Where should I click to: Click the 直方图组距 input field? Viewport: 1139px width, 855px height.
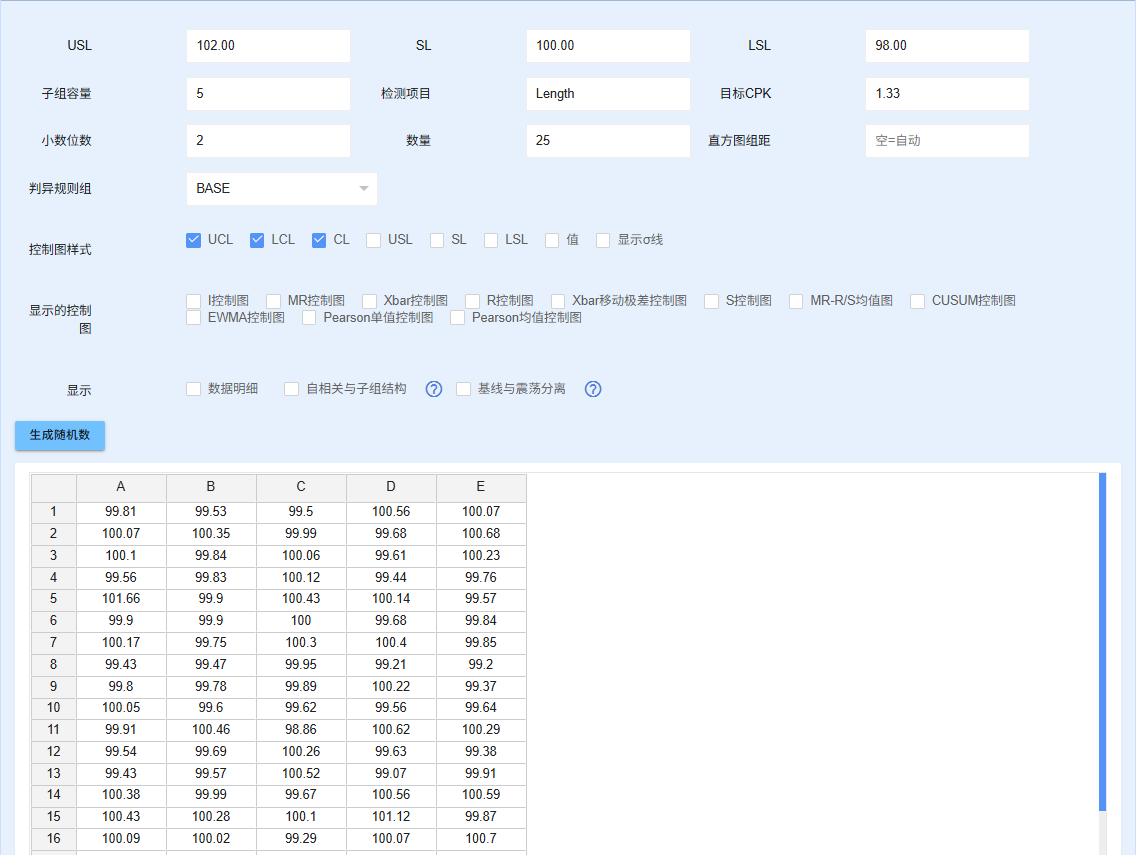tap(947, 141)
